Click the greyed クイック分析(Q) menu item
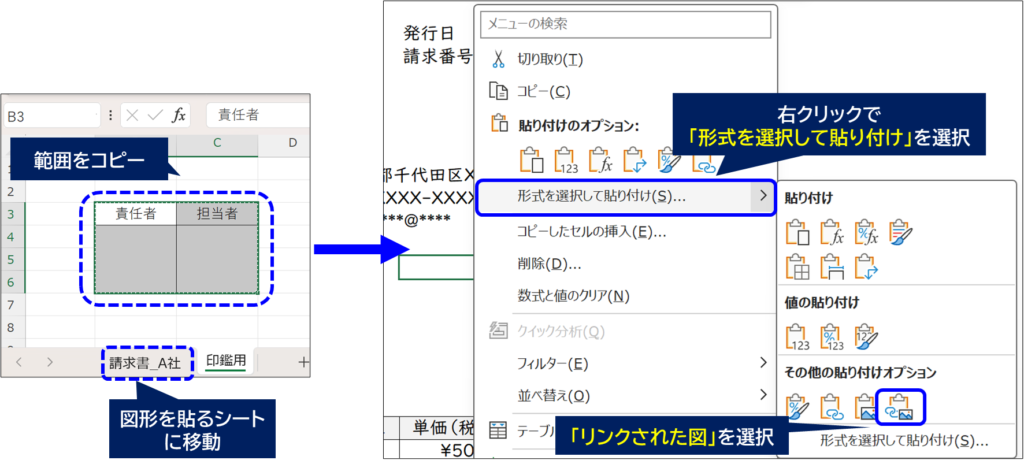Viewport: 1024px width, 464px height. point(562,331)
